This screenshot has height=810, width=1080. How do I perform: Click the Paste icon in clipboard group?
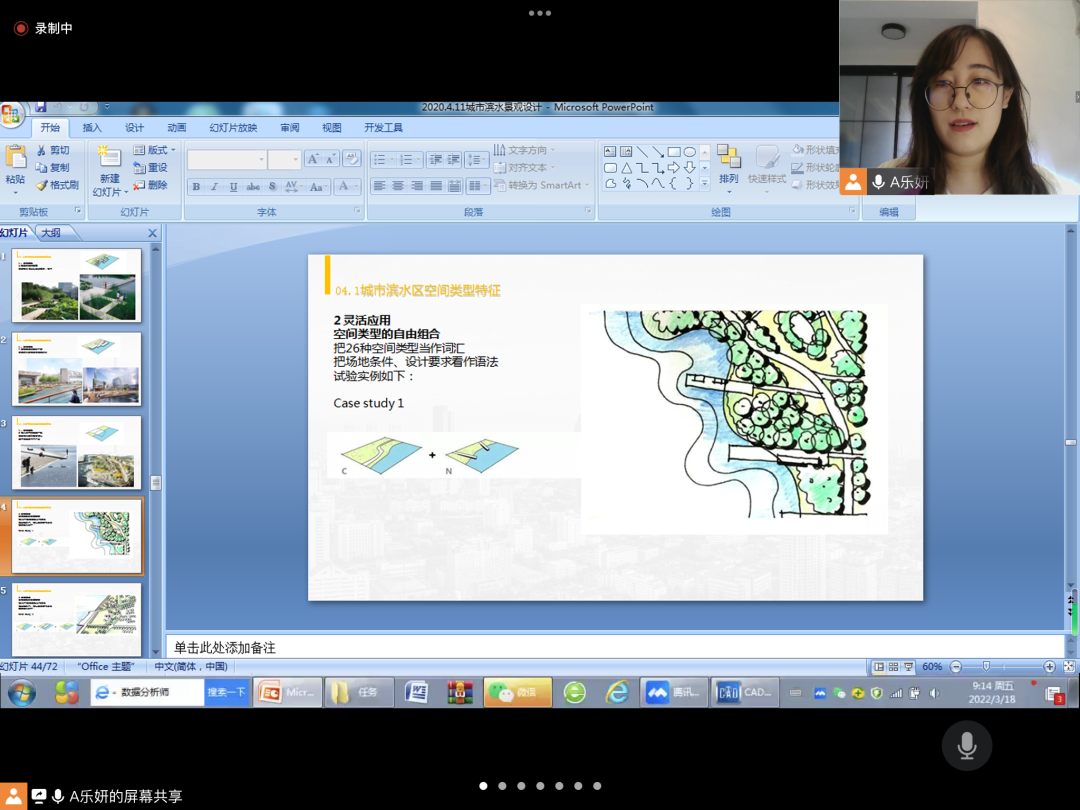pyautogui.click(x=15, y=165)
